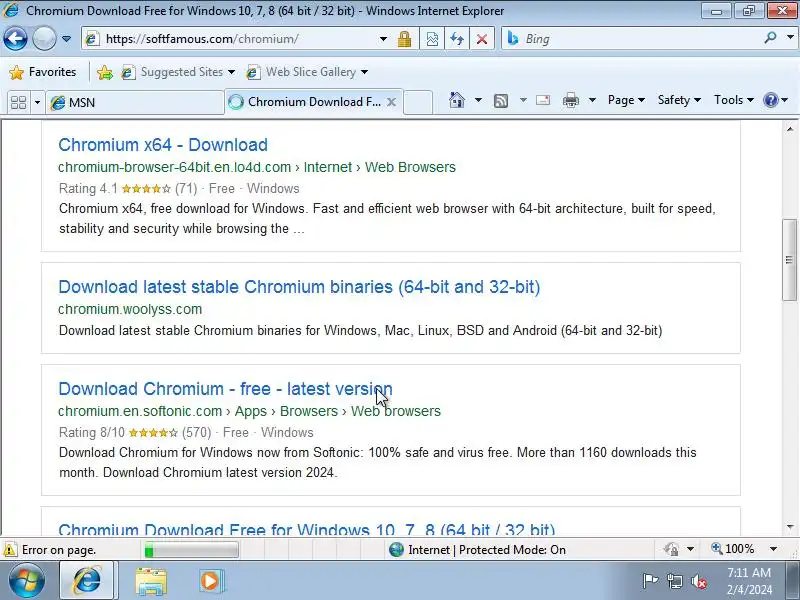This screenshot has width=800, height=600.
Task: Click the scroll down arrow
Action: [790, 527]
